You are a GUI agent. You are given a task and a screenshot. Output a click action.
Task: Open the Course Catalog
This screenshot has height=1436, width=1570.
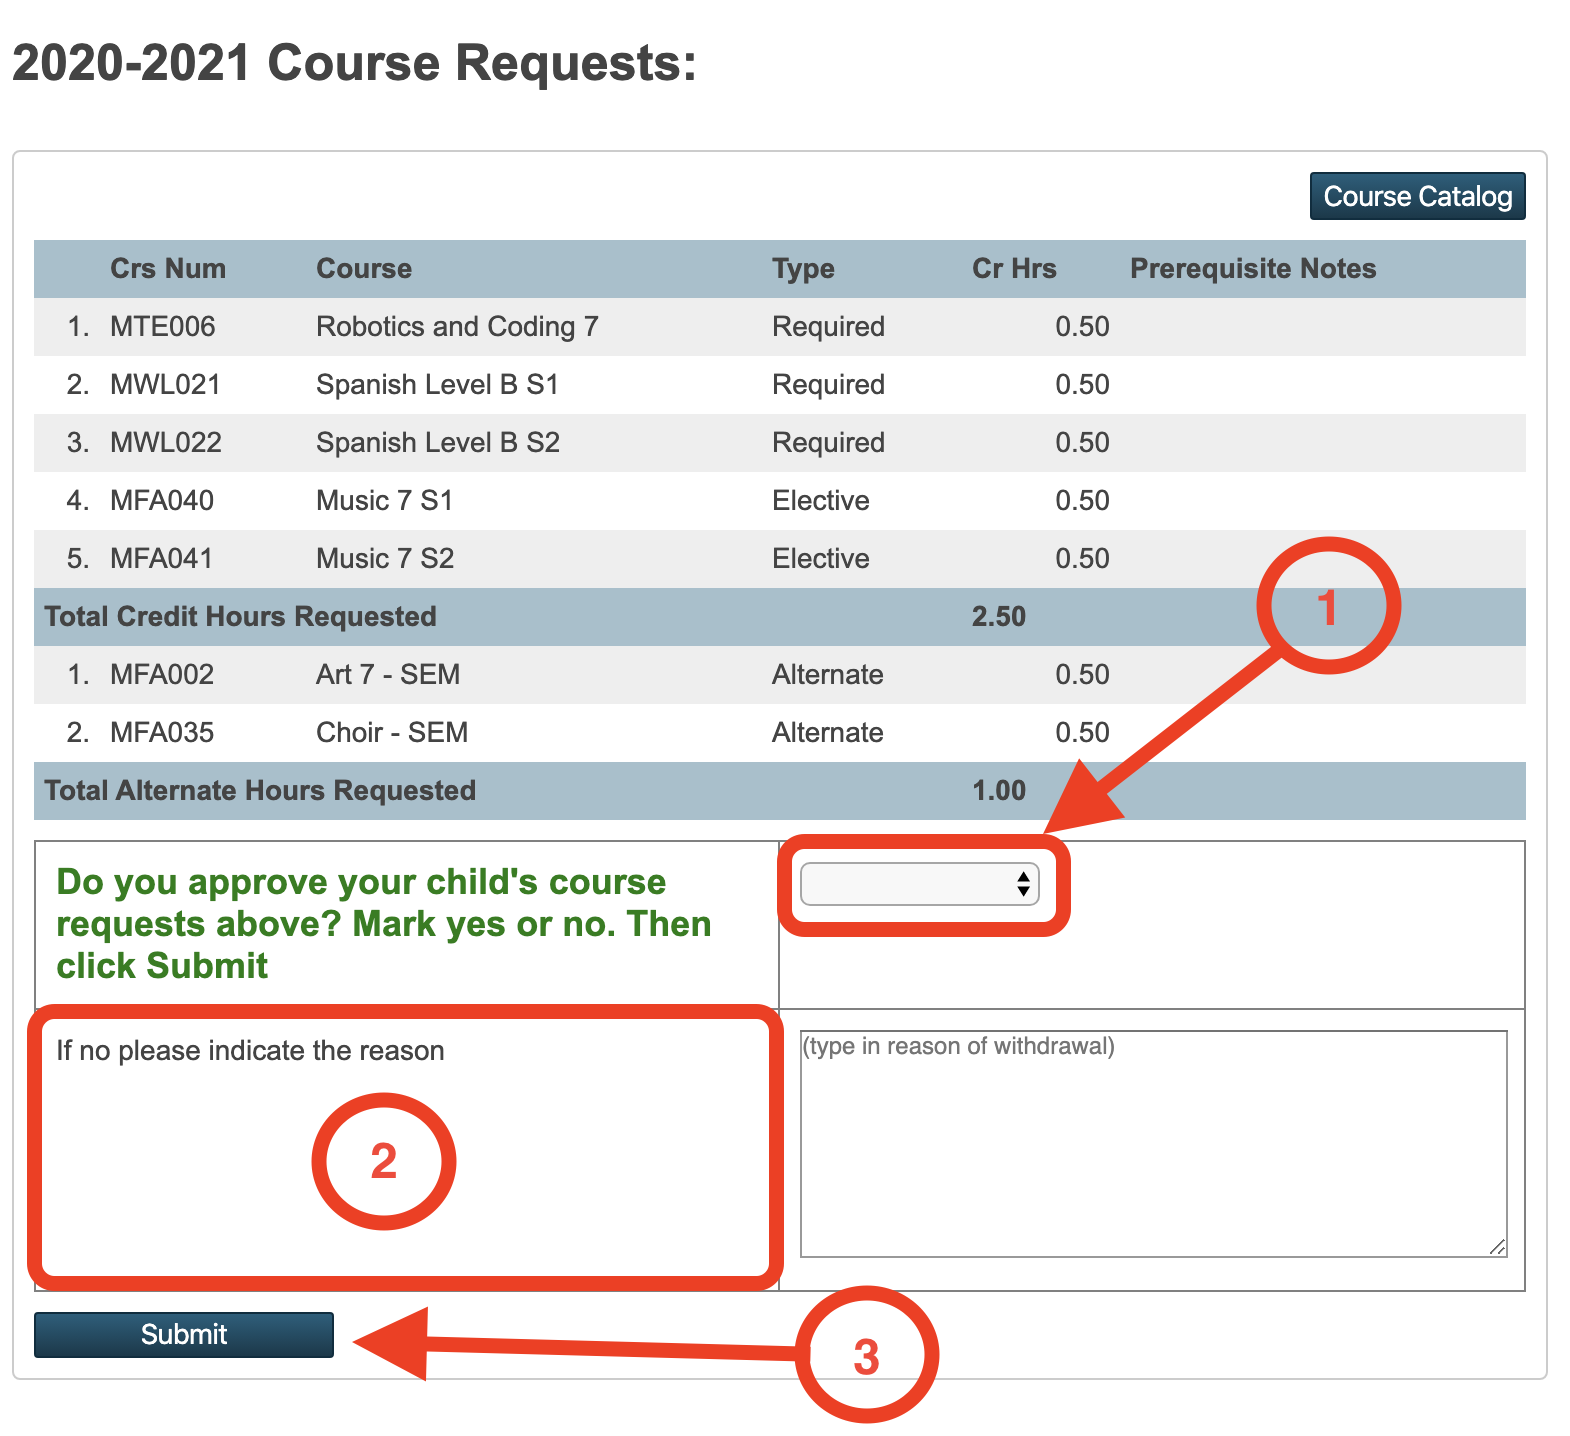click(x=1416, y=196)
